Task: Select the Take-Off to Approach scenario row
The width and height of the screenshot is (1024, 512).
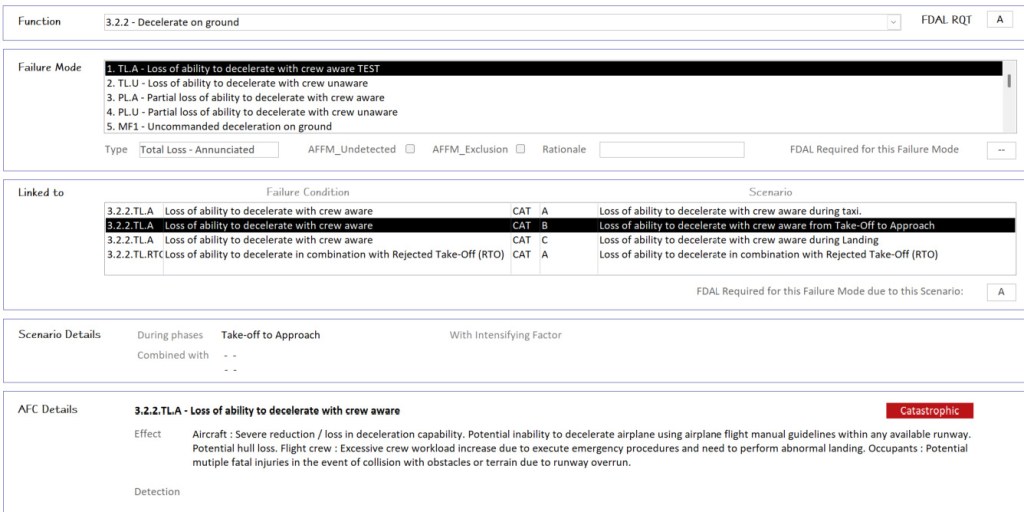Action: tap(558, 226)
